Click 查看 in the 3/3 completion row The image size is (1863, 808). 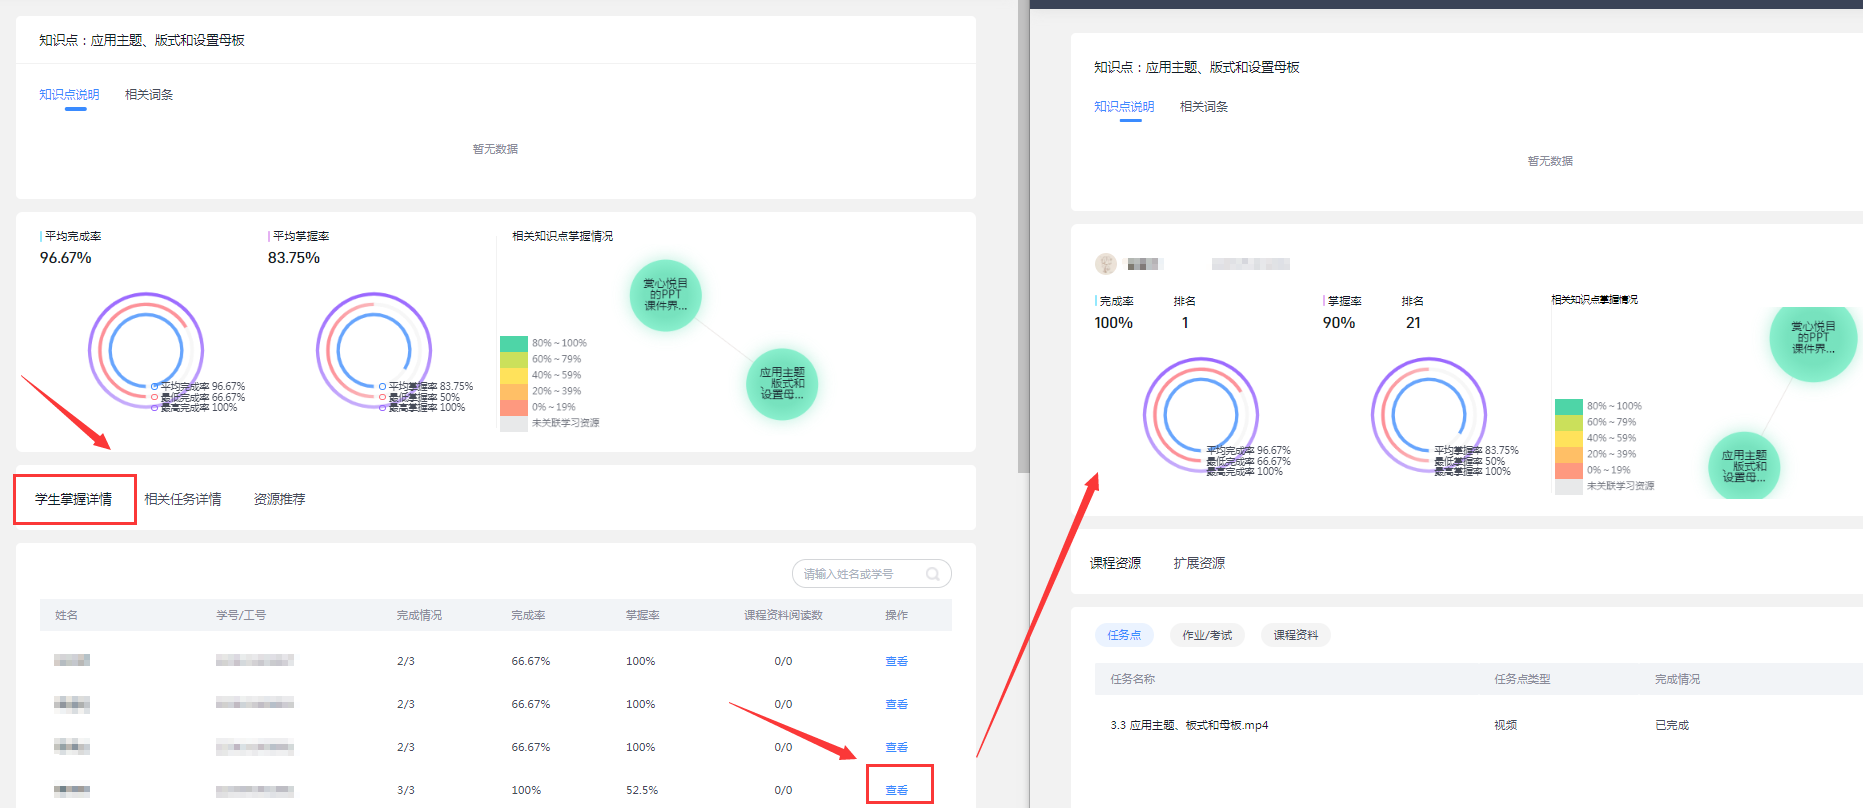coord(897,790)
